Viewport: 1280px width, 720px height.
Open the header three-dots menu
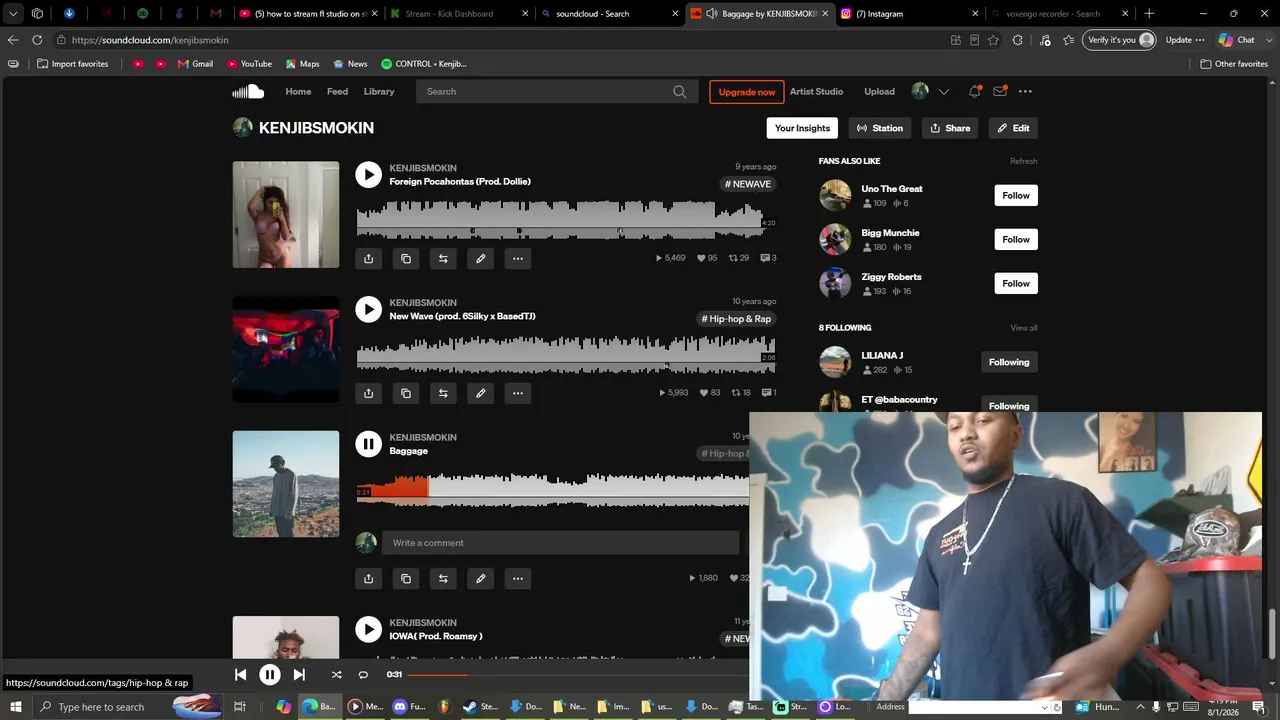pyautogui.click(x=1025, y=91)
